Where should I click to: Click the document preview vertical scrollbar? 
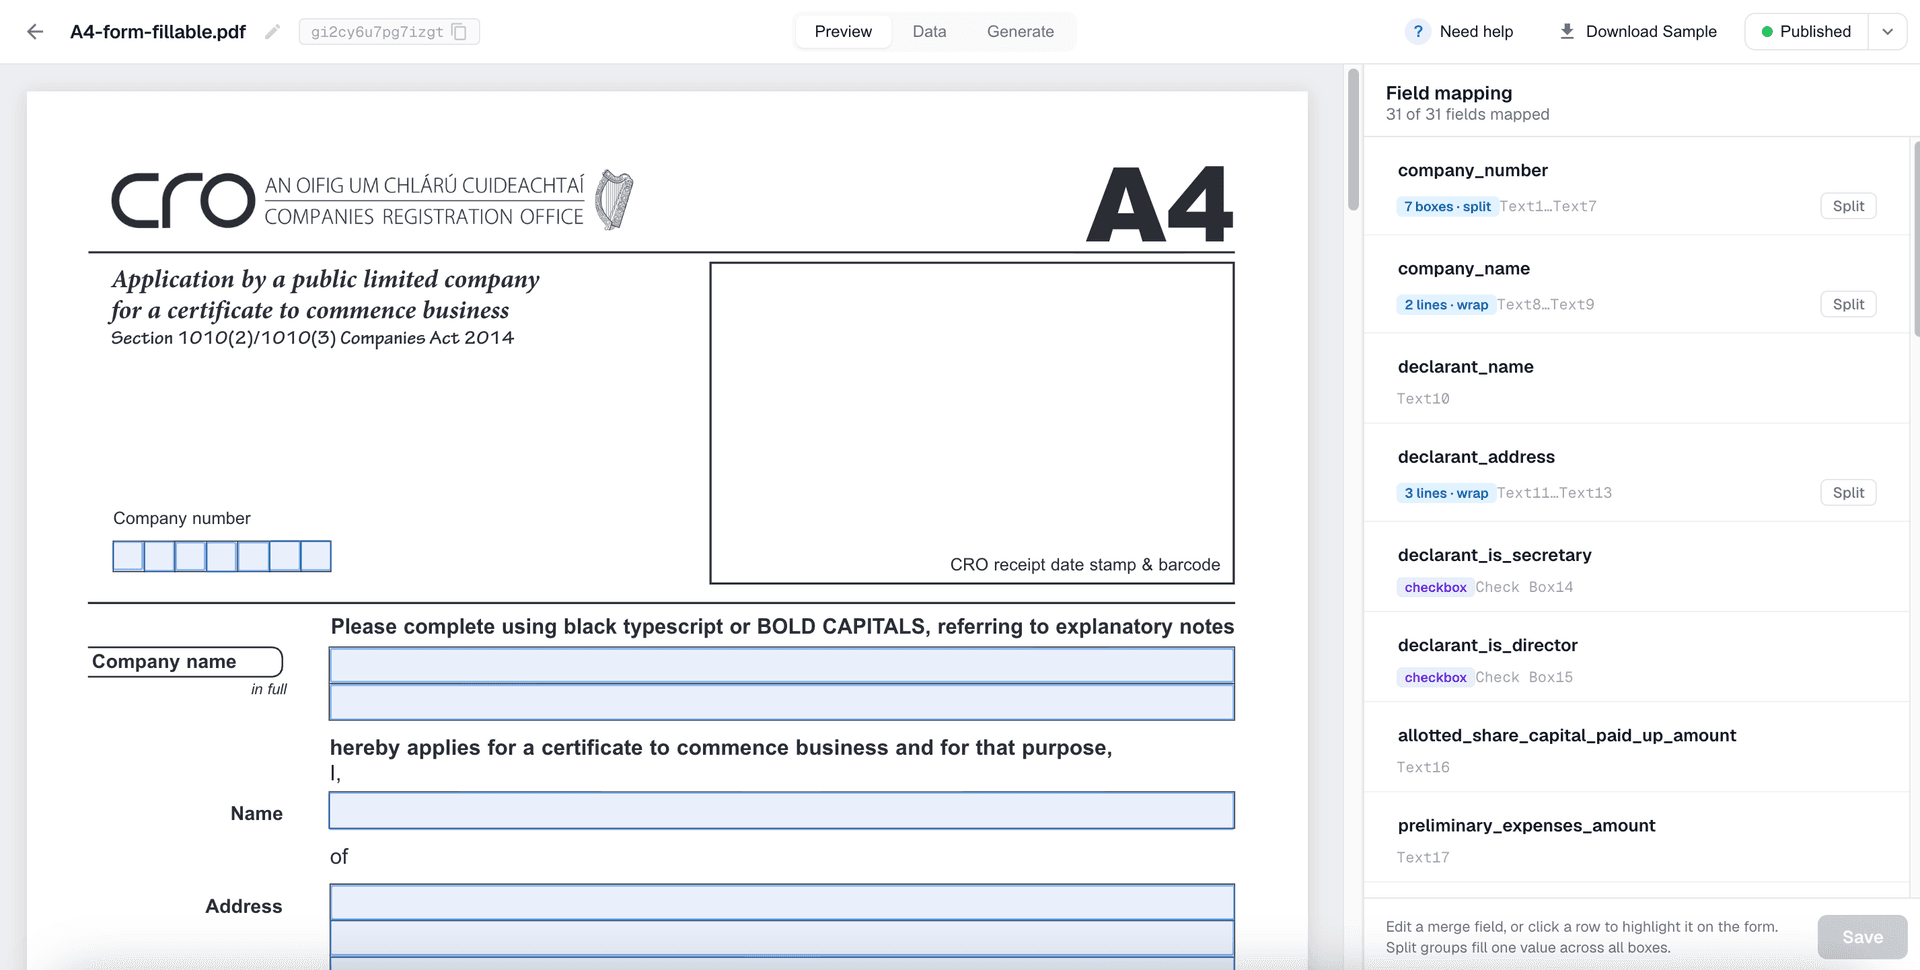point(1353,140)
